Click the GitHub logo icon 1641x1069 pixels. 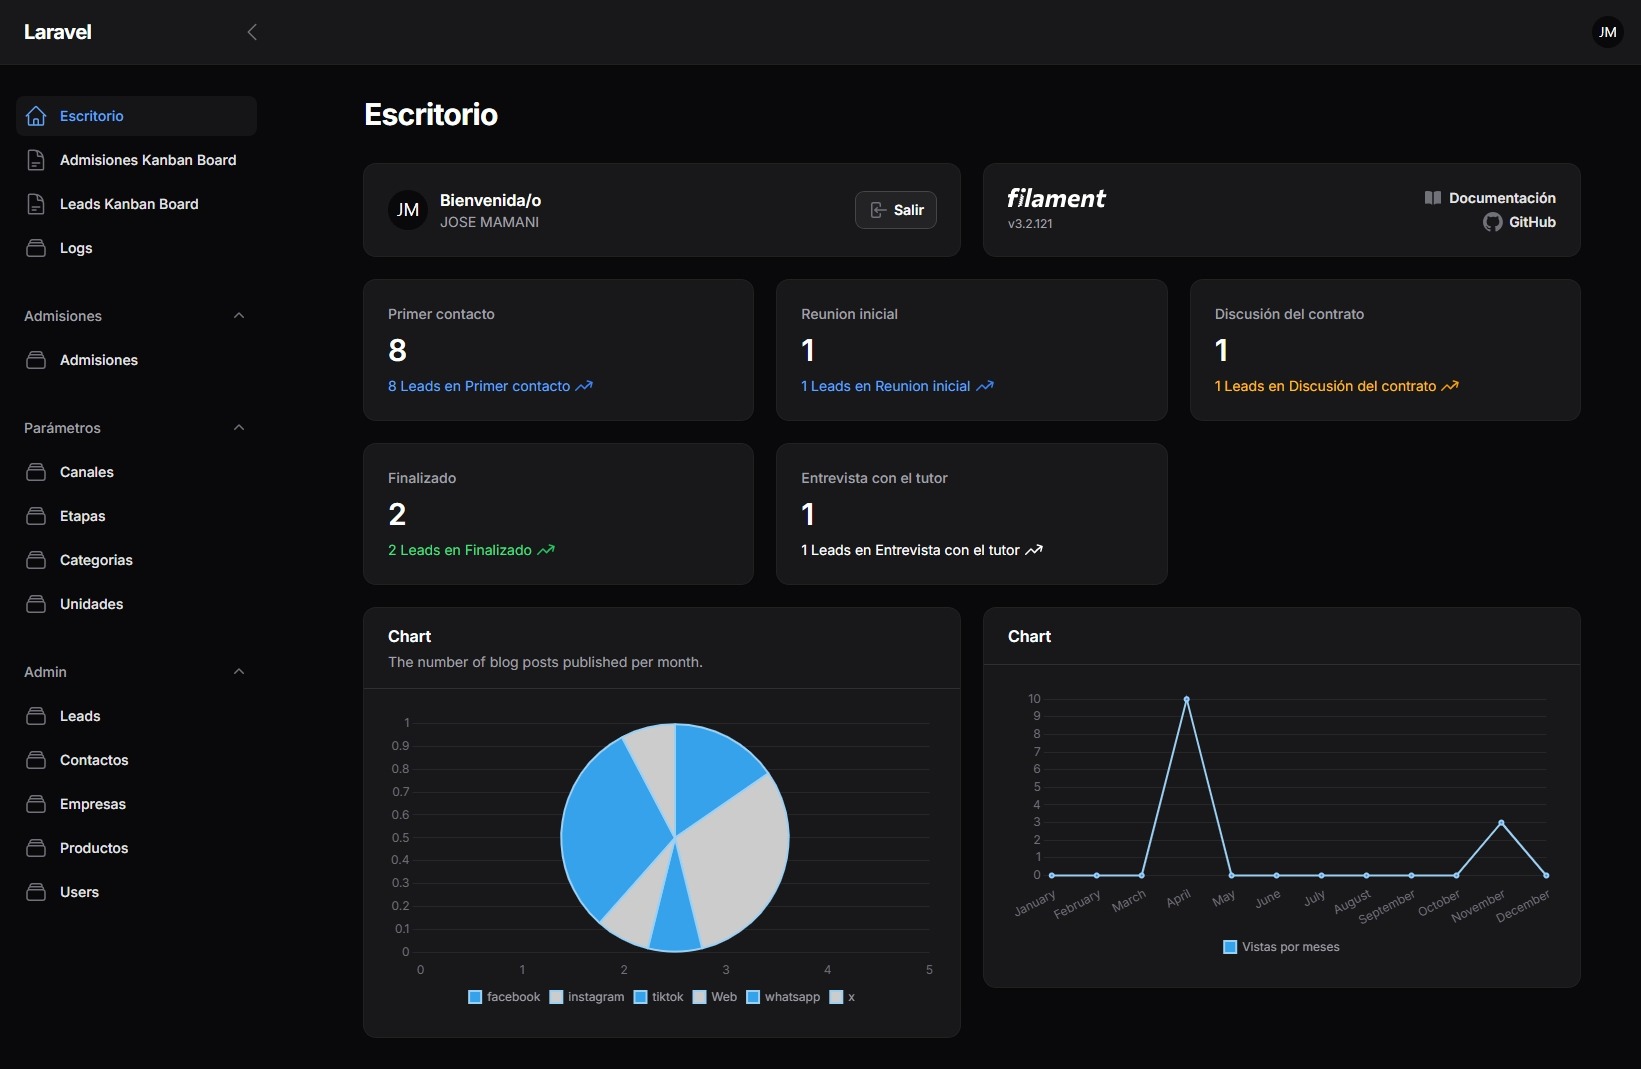[x=1492, y=222]
